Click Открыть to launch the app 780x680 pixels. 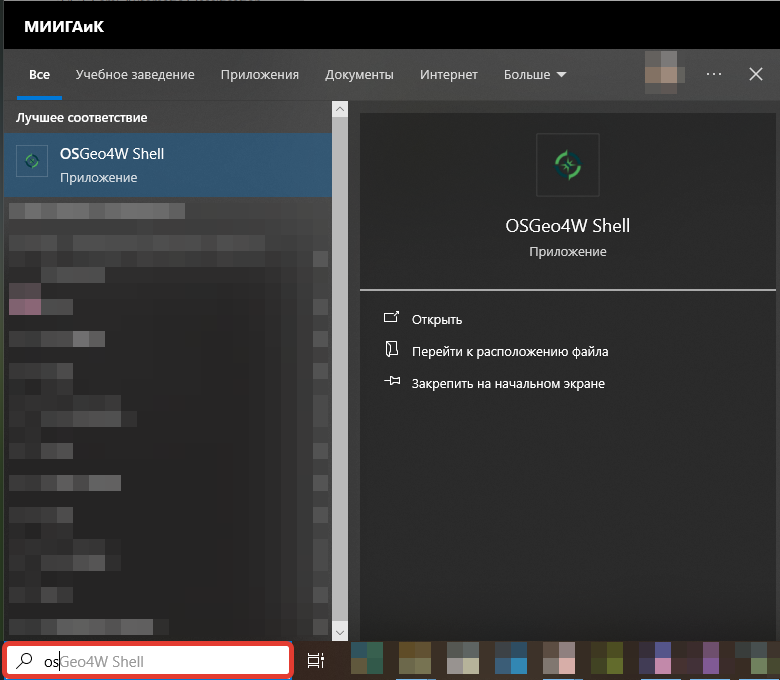437,320
